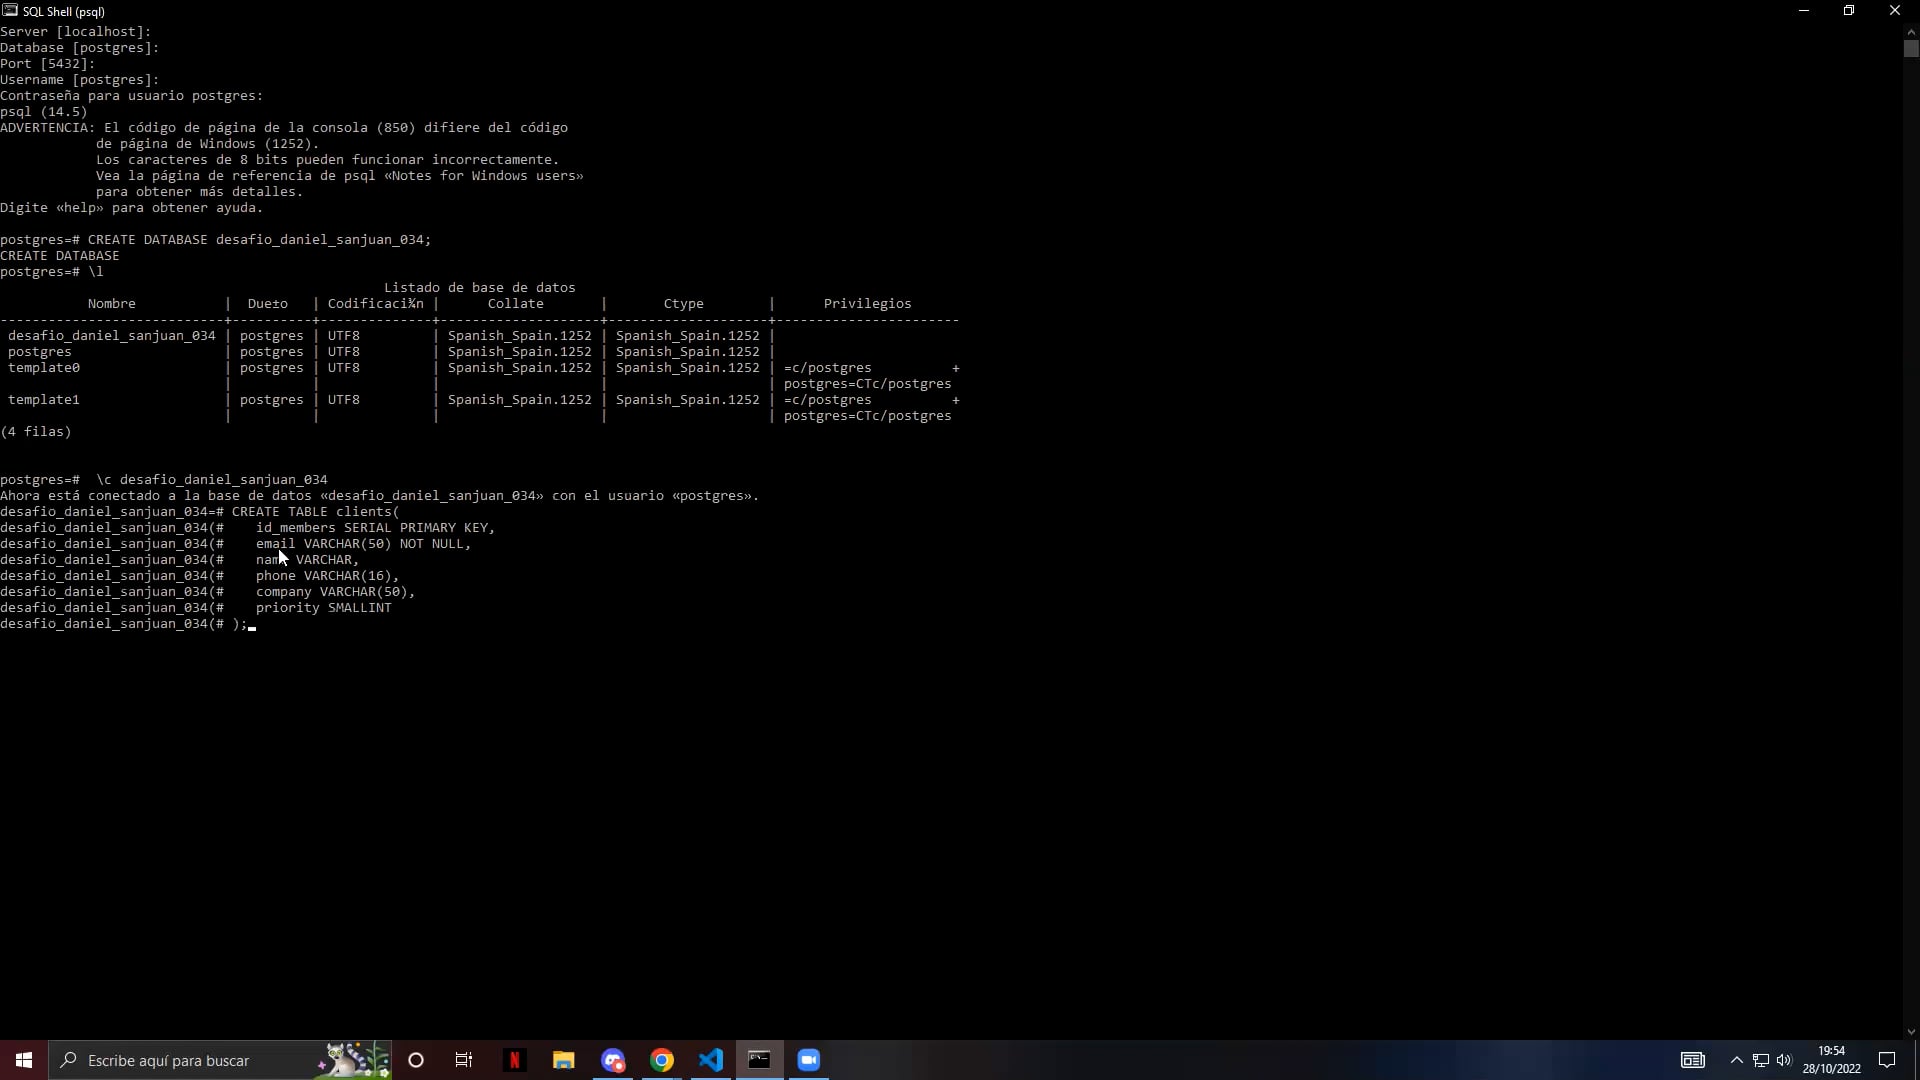Open the notifications Action Center
The height and width of the screenshot is (1080, 1920).
point(1887,1060)
